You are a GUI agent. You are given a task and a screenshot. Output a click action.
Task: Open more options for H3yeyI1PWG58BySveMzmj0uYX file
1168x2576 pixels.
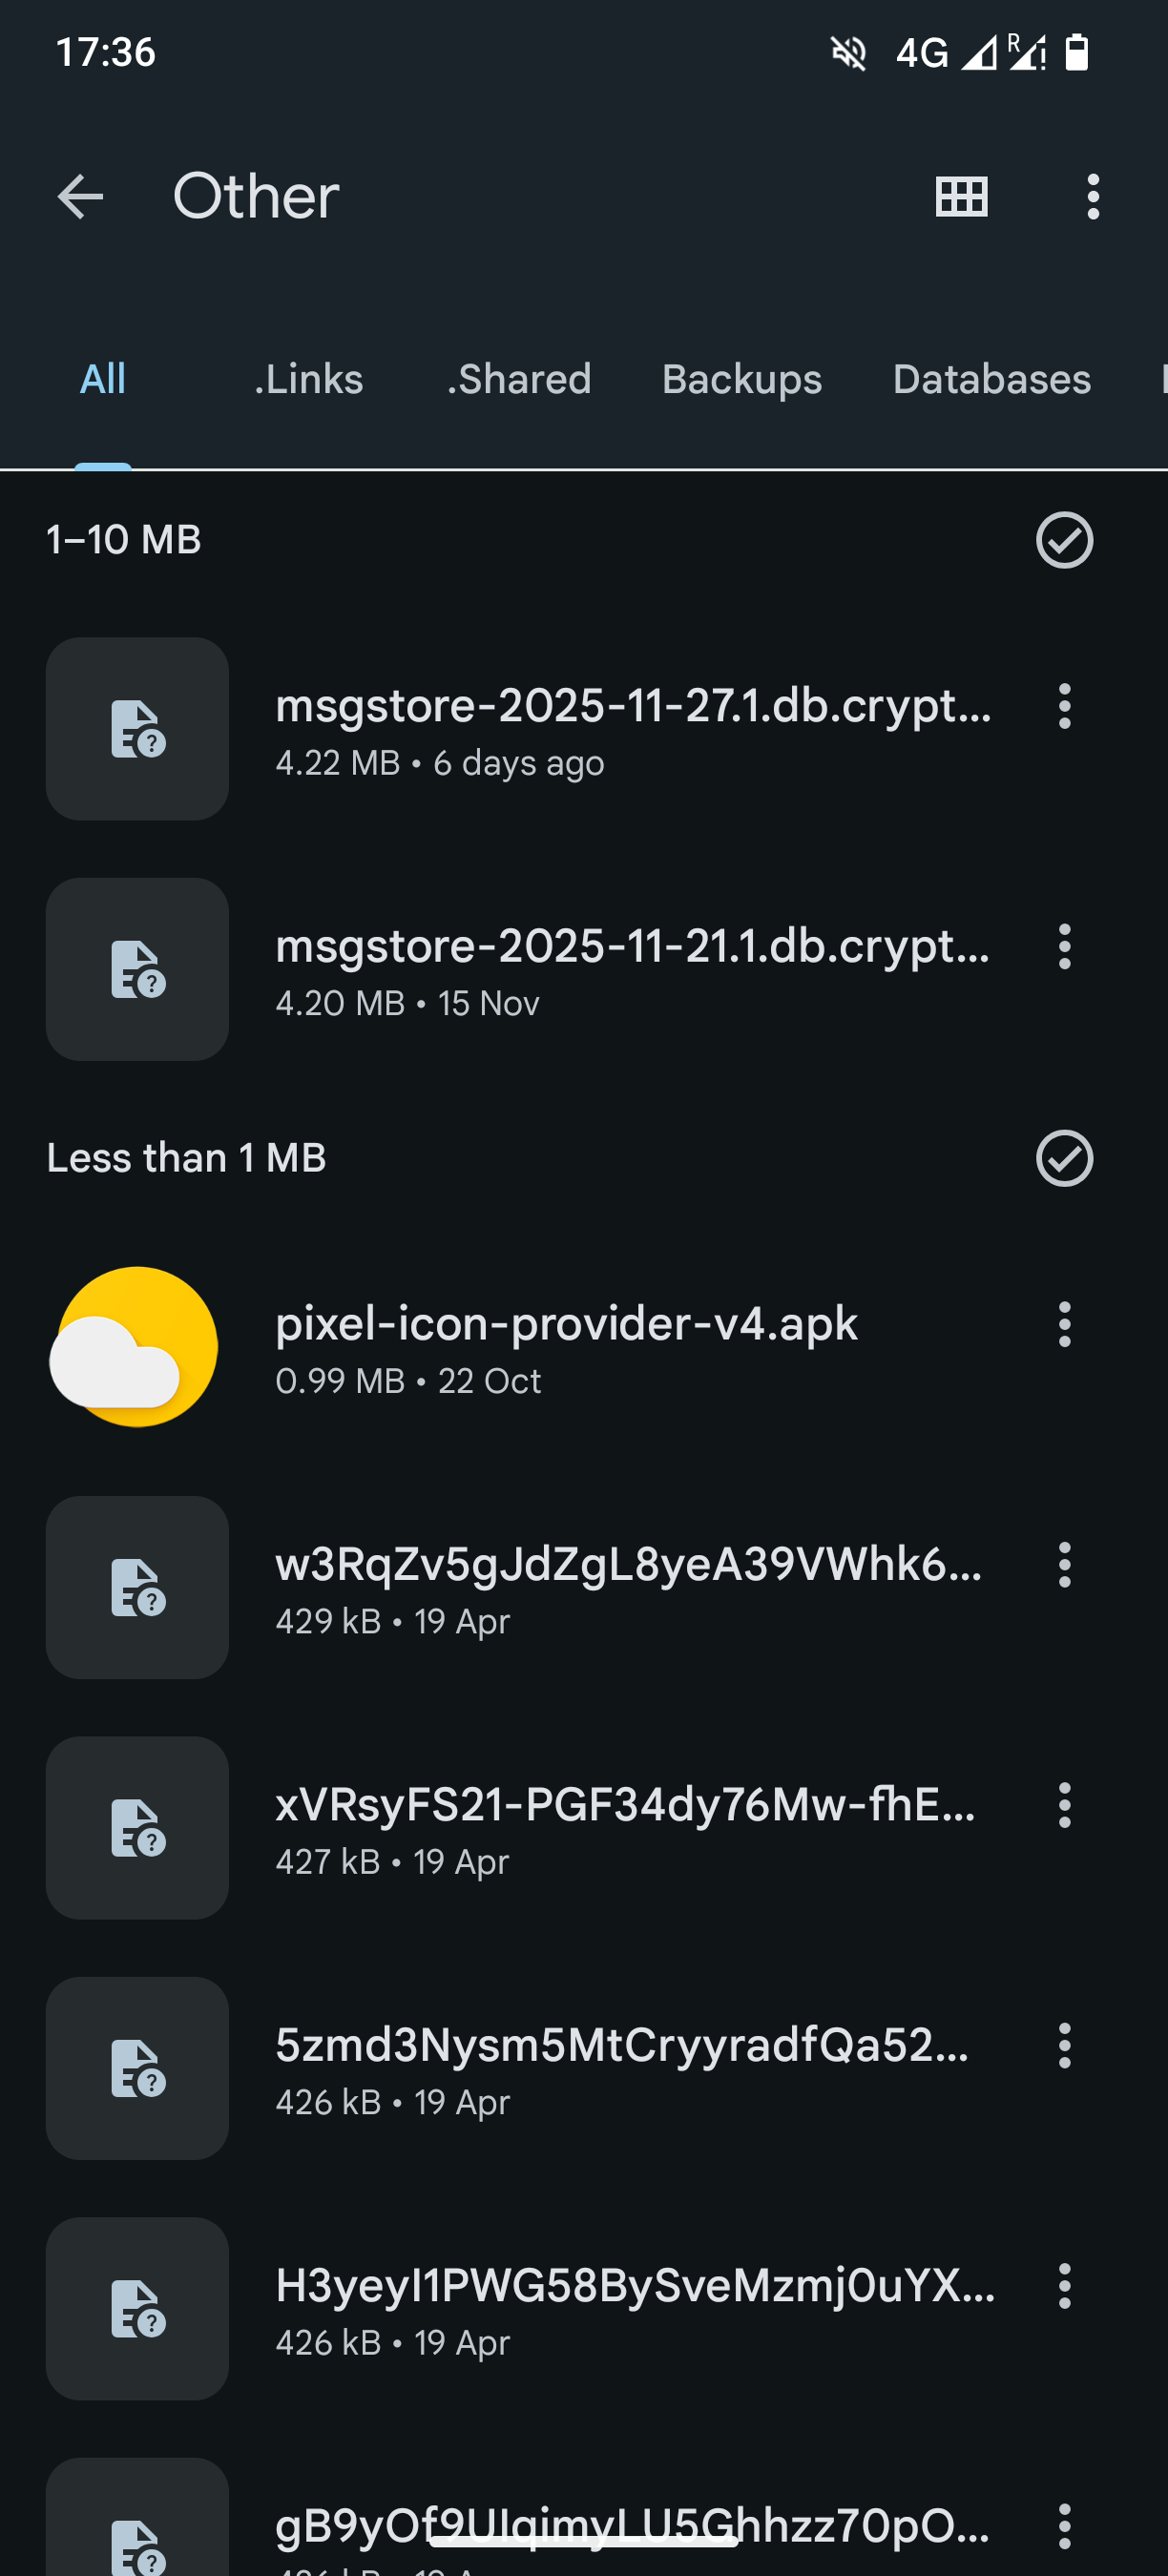(1064, 2286)
